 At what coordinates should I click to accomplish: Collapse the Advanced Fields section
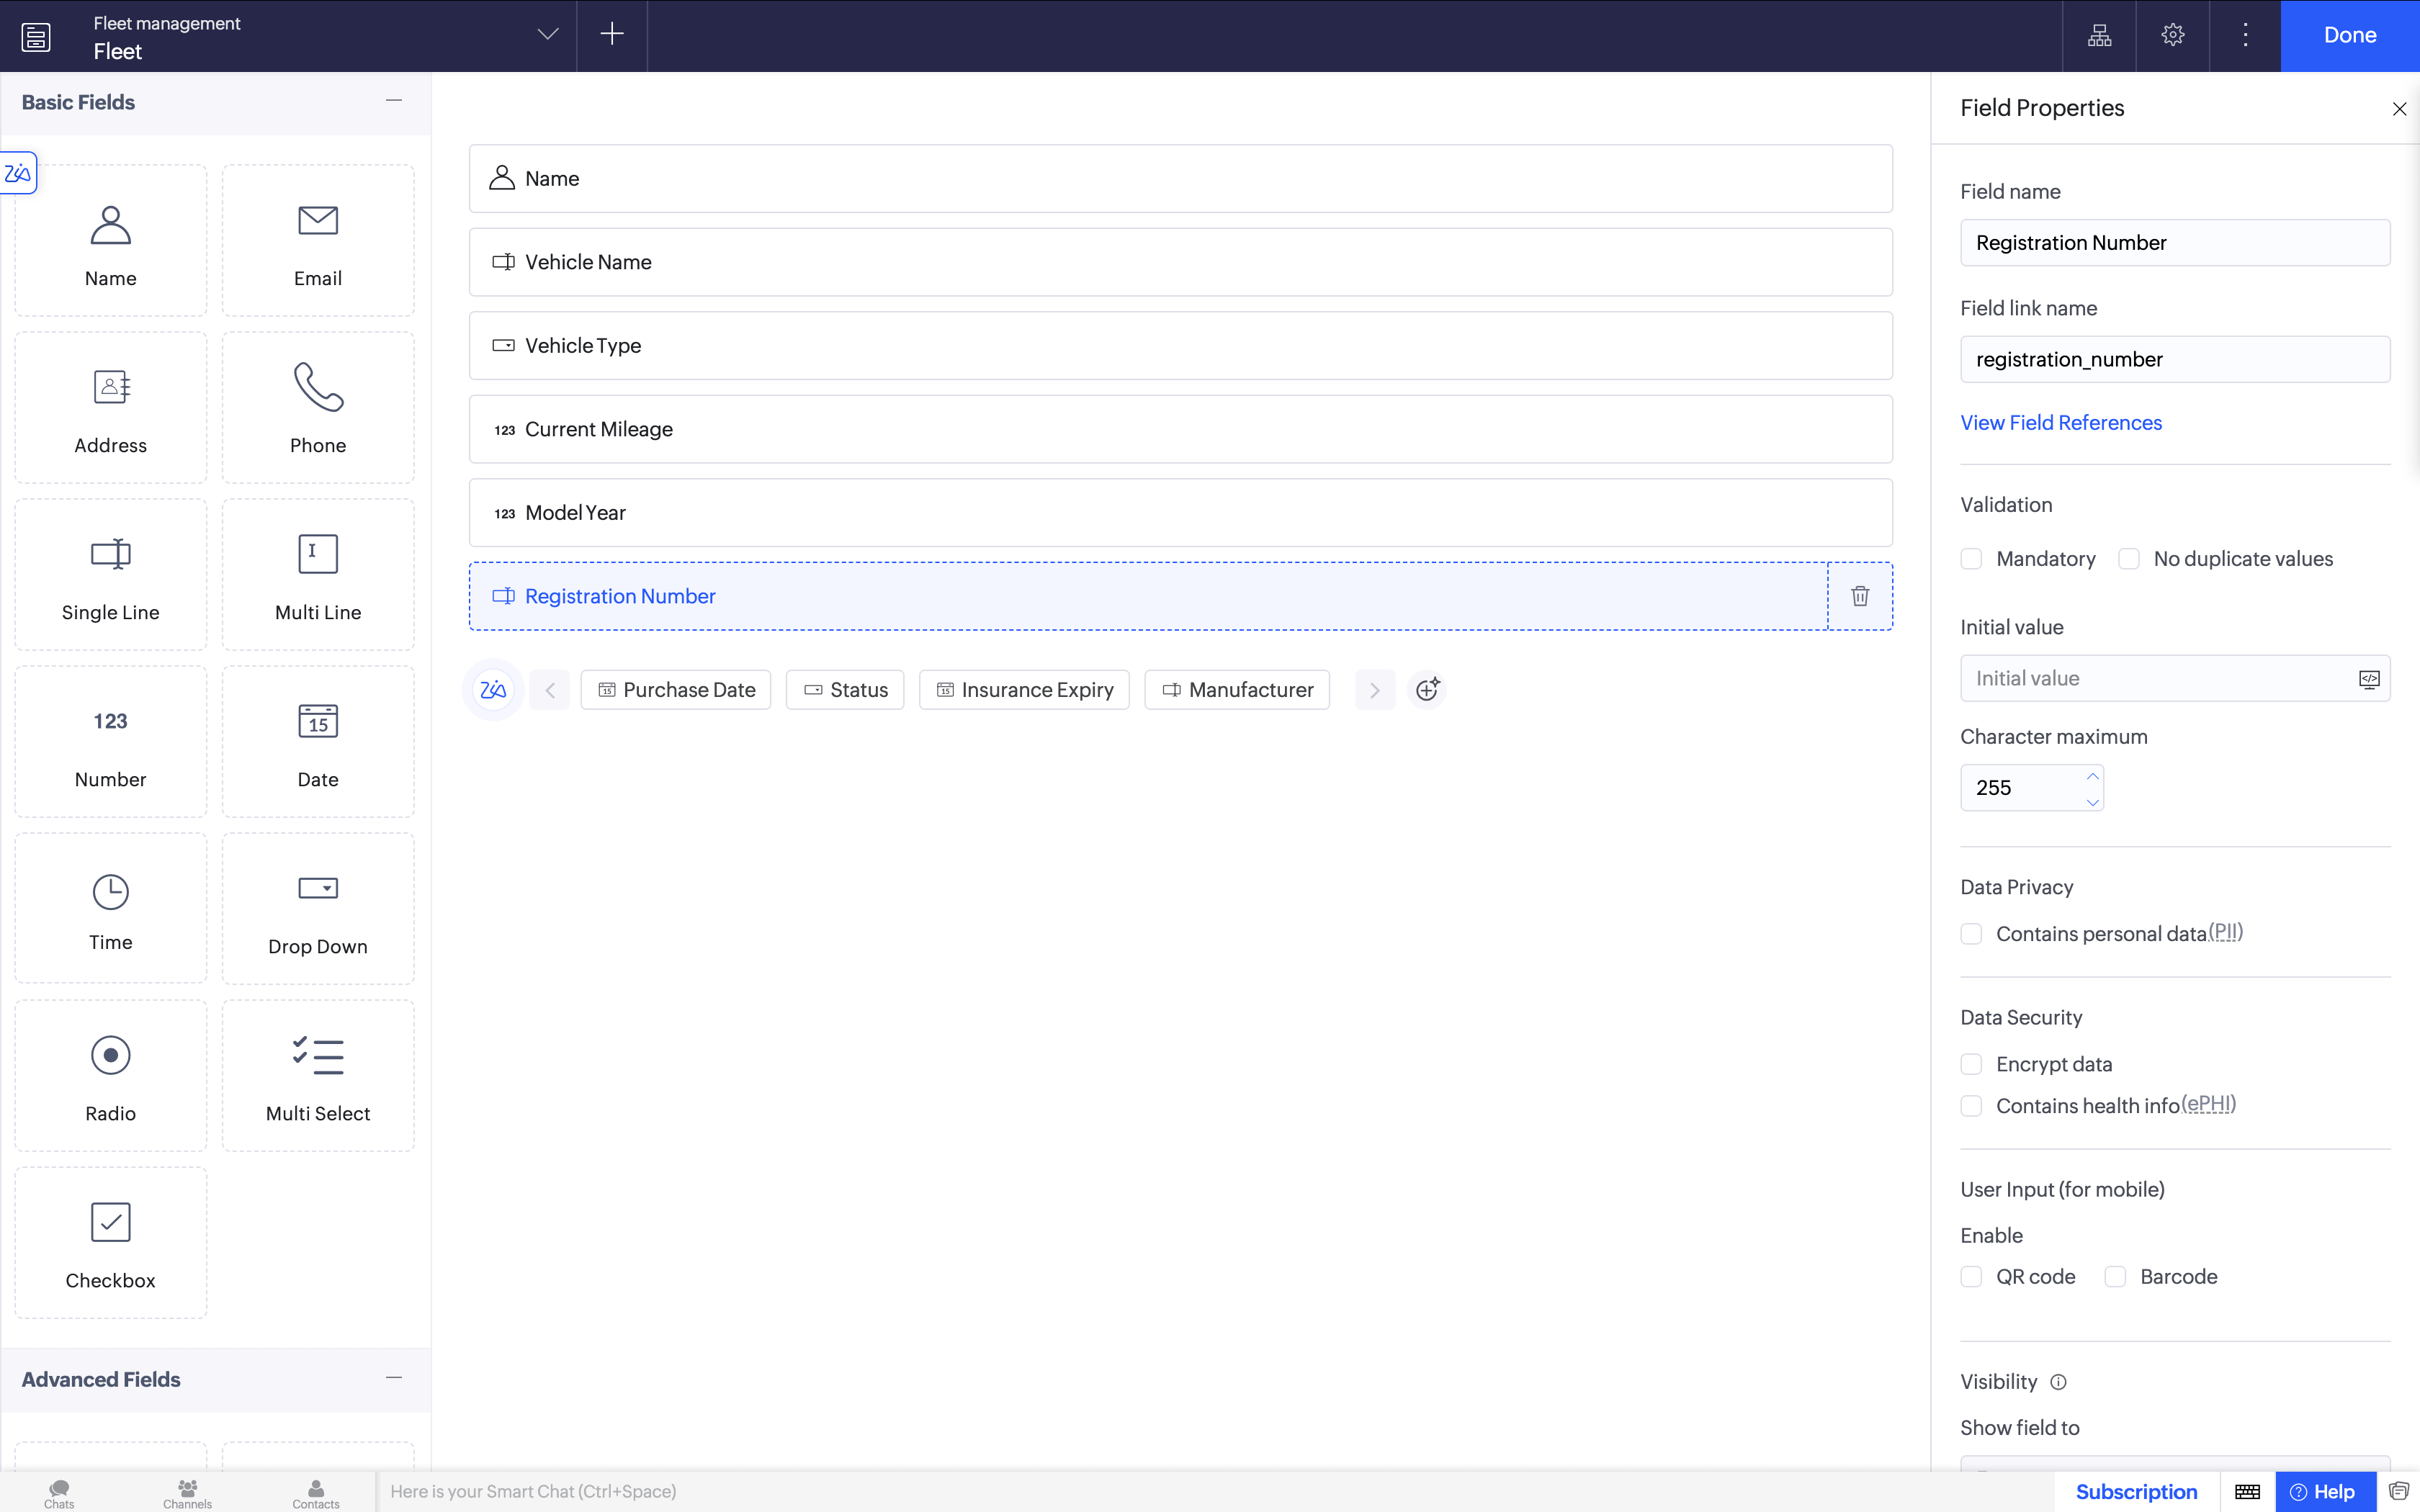click(394, 1378)
